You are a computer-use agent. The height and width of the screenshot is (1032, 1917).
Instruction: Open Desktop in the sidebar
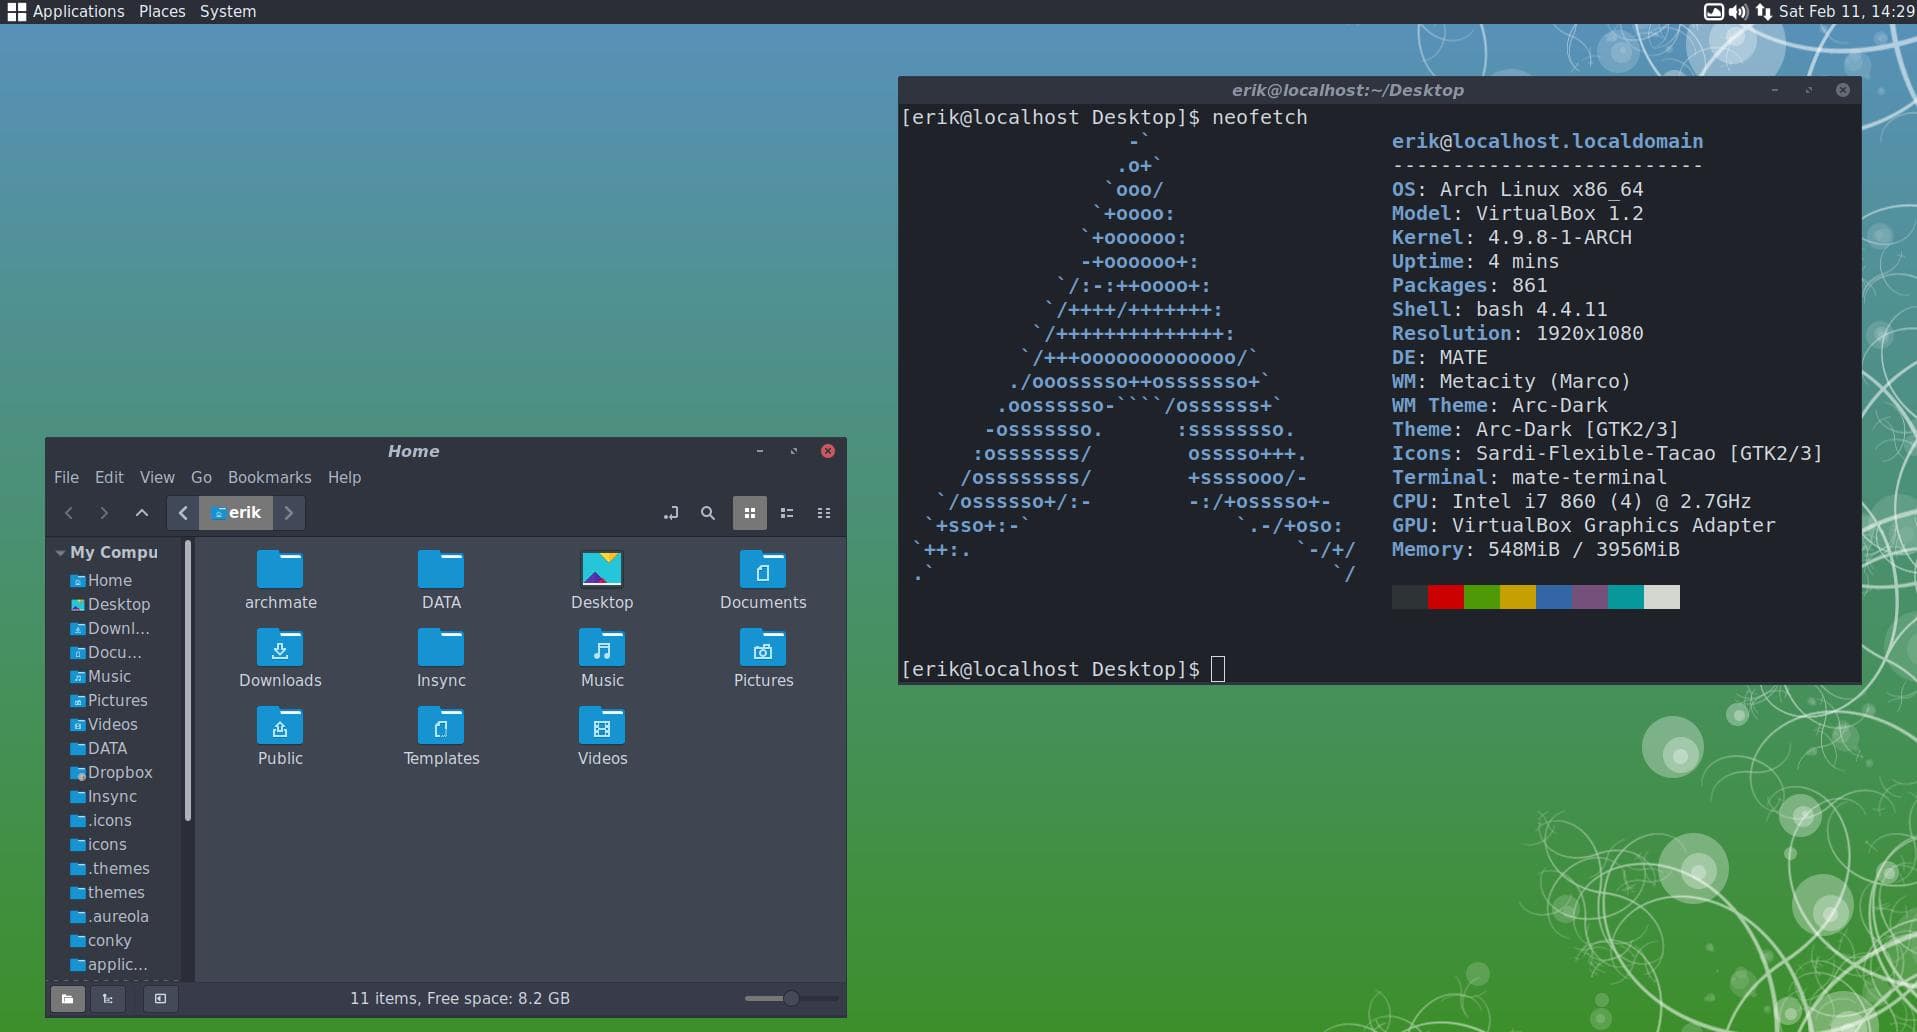(110, 604)
